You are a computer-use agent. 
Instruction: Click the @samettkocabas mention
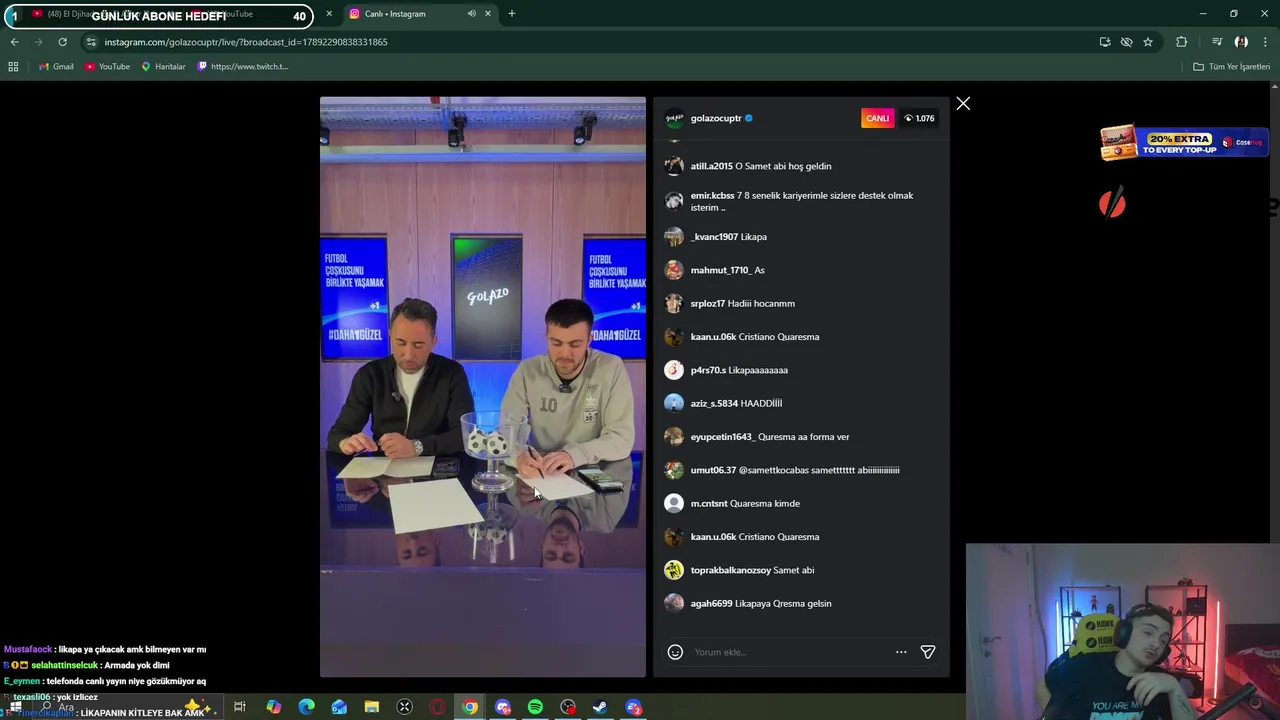[x=773, y=470]
